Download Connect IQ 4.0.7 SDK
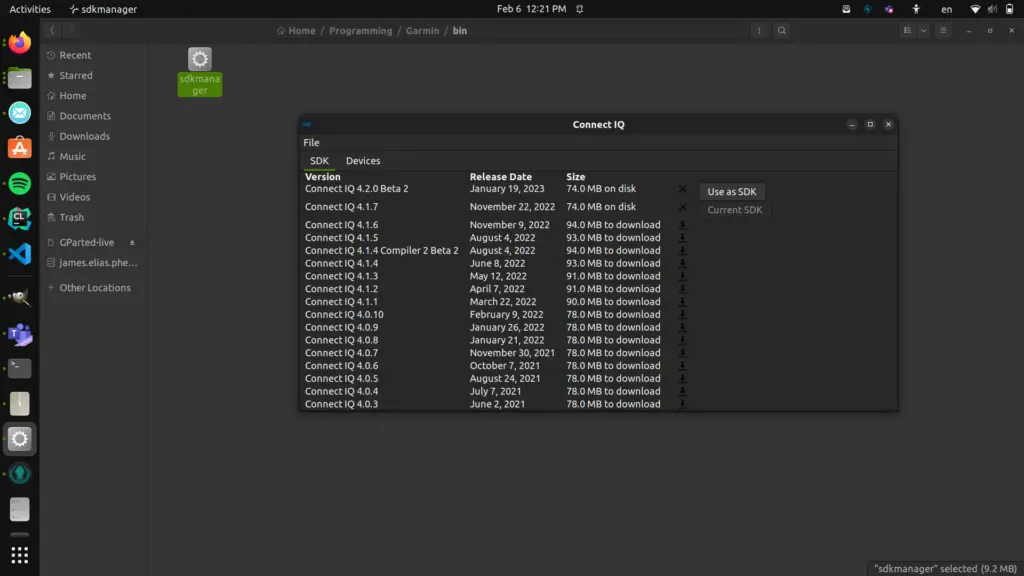This screenshot has height=576, width=1024. coord(682,353)
